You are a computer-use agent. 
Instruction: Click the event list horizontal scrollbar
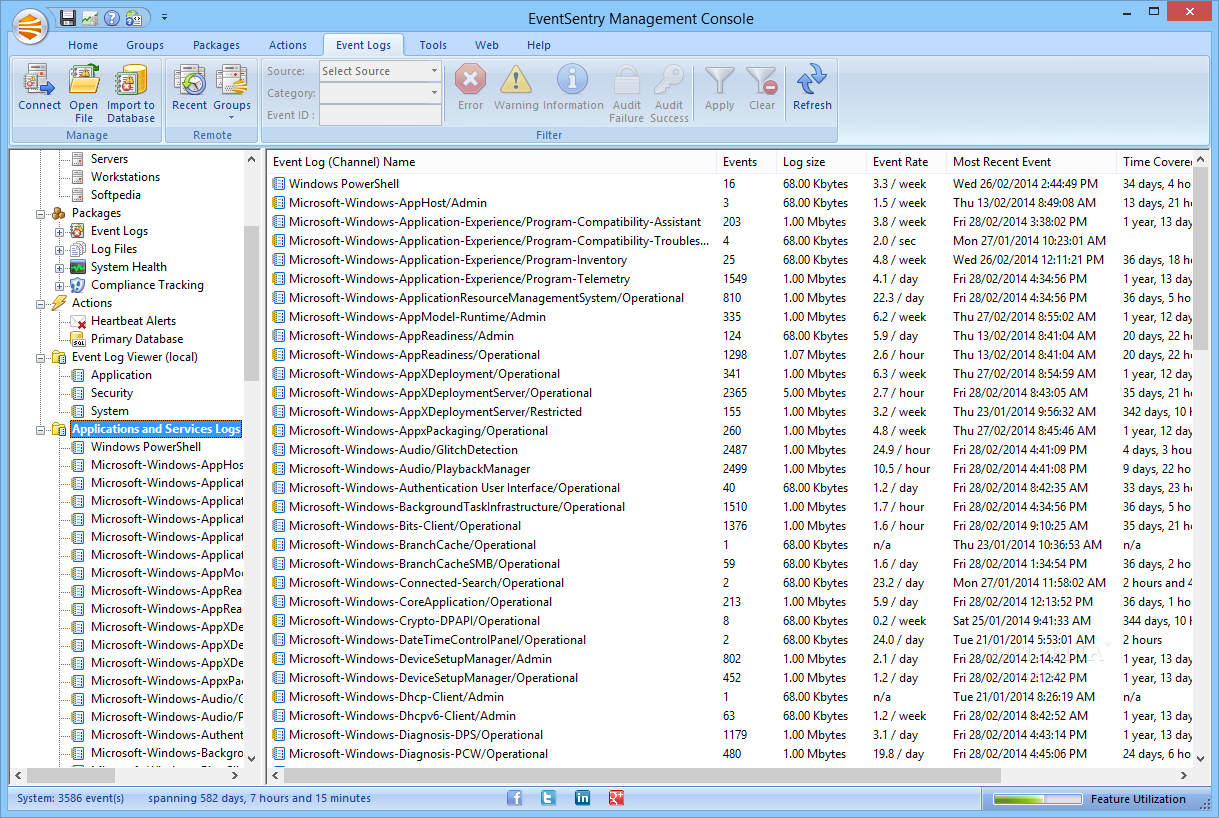(730, 776)
